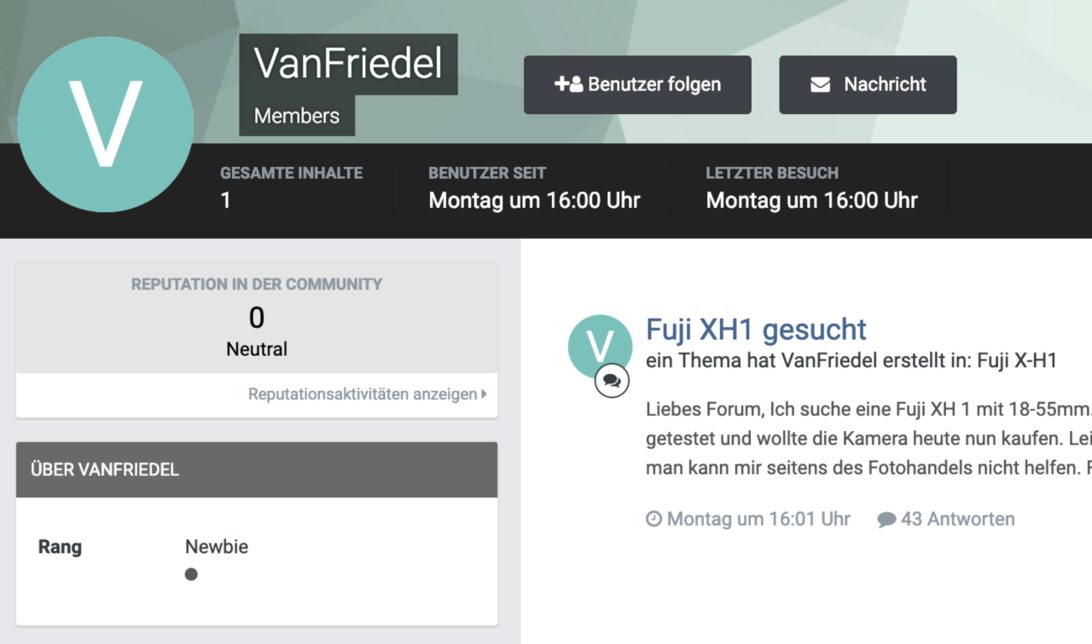The width and height of the screenshot is (1092, 644).
Task: Click the Gesamte Inhalte count
Action: pos(226,200)
